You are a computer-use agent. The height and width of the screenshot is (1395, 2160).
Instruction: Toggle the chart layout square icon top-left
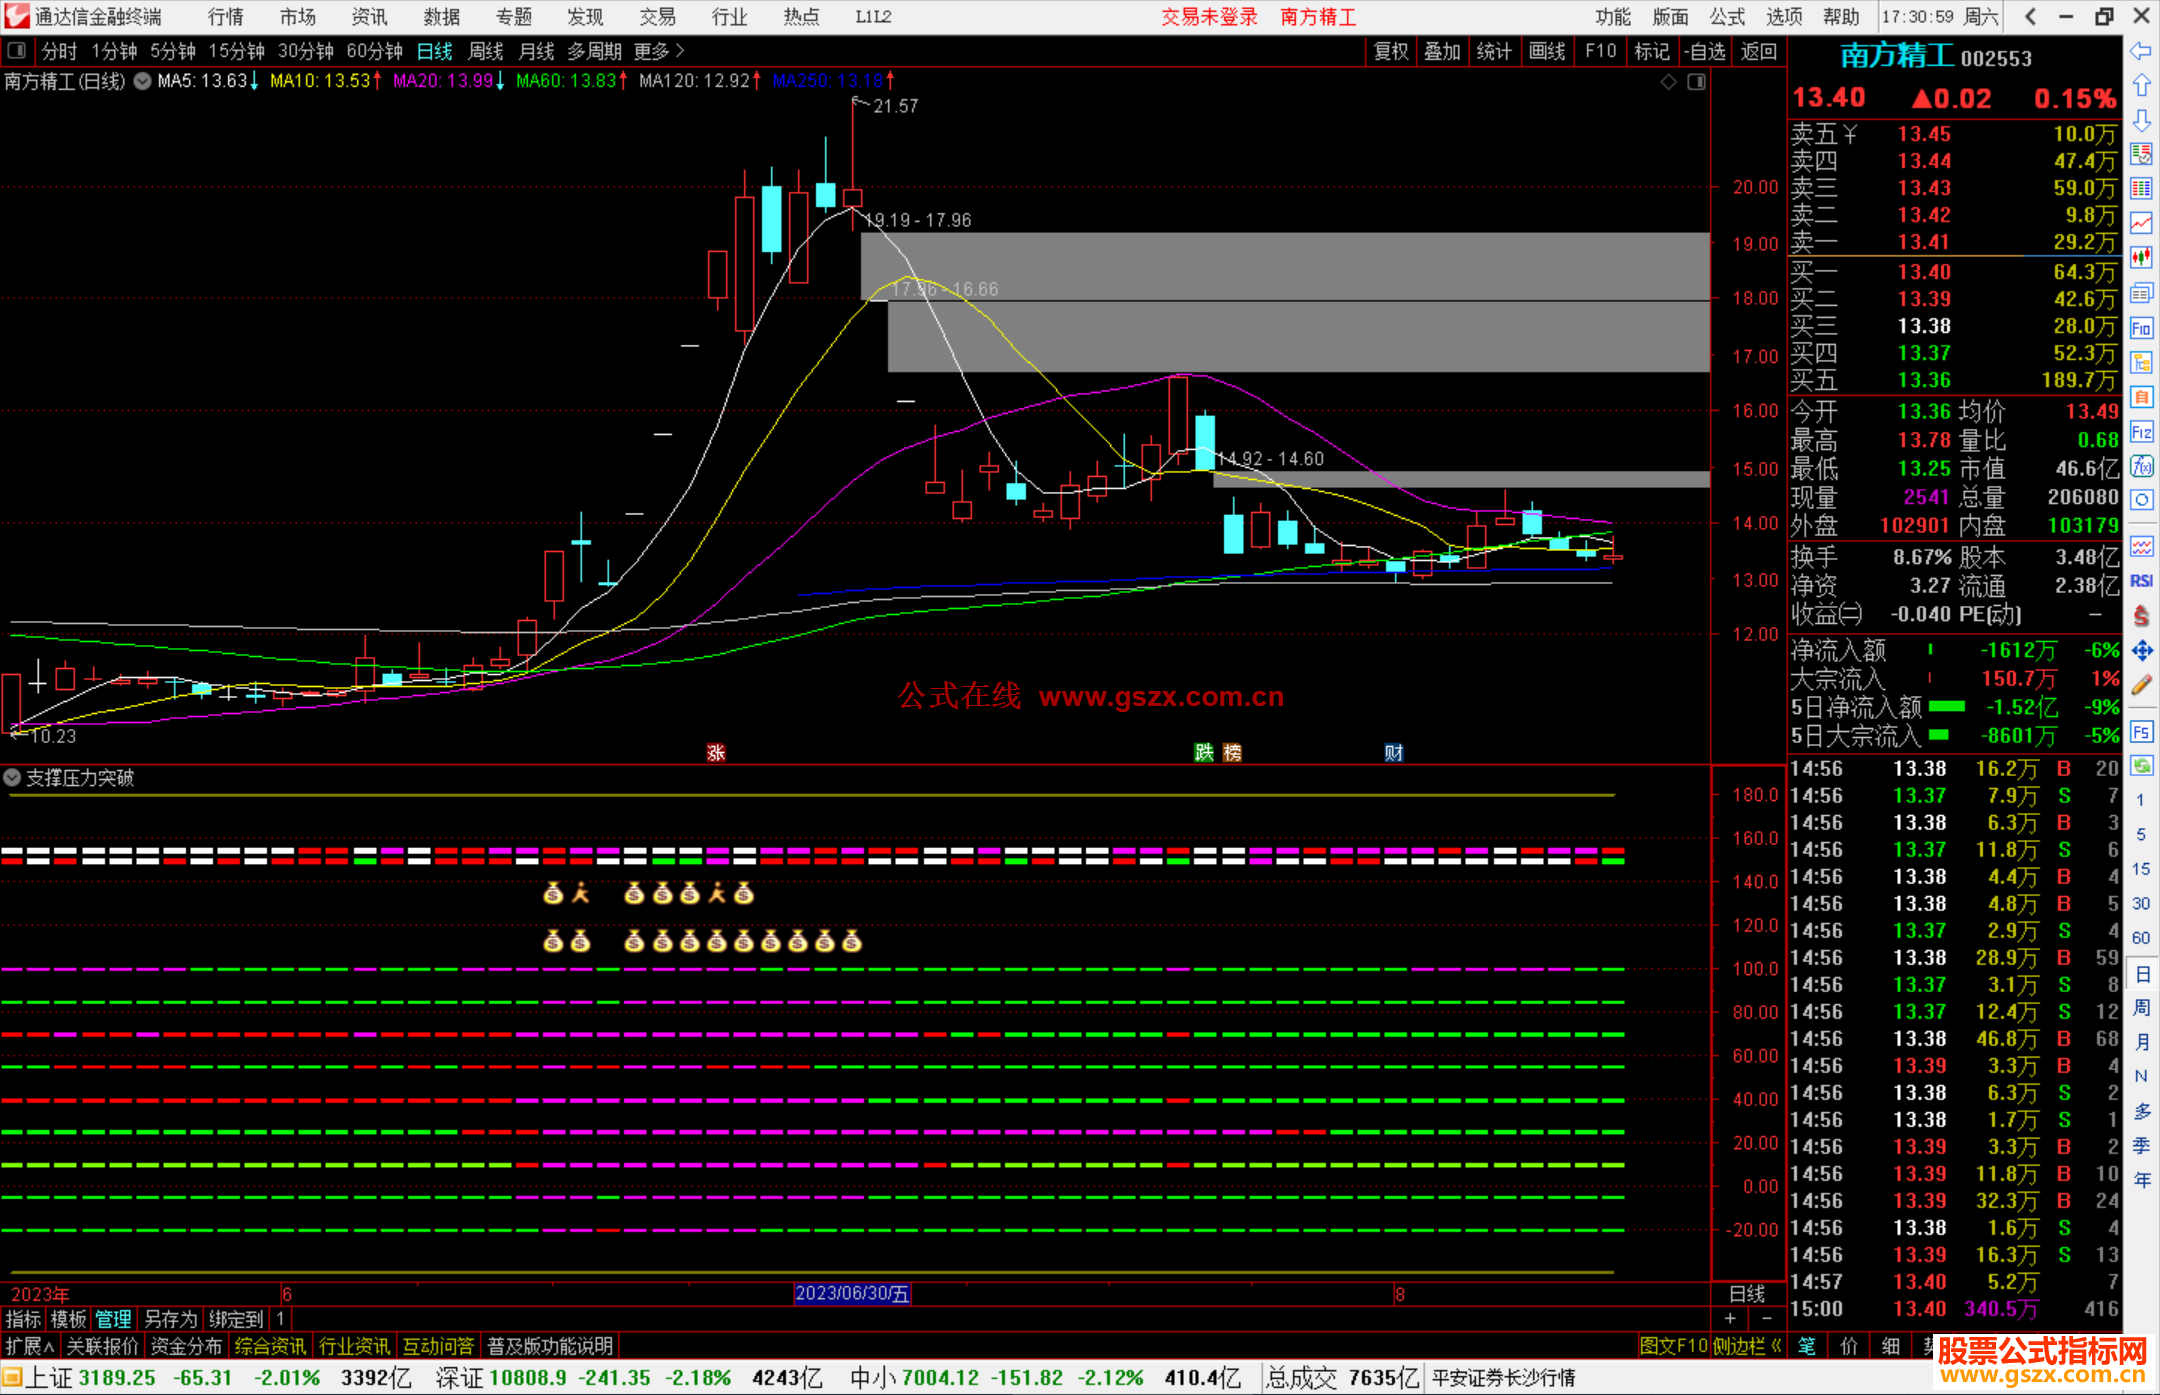(16, 50)
